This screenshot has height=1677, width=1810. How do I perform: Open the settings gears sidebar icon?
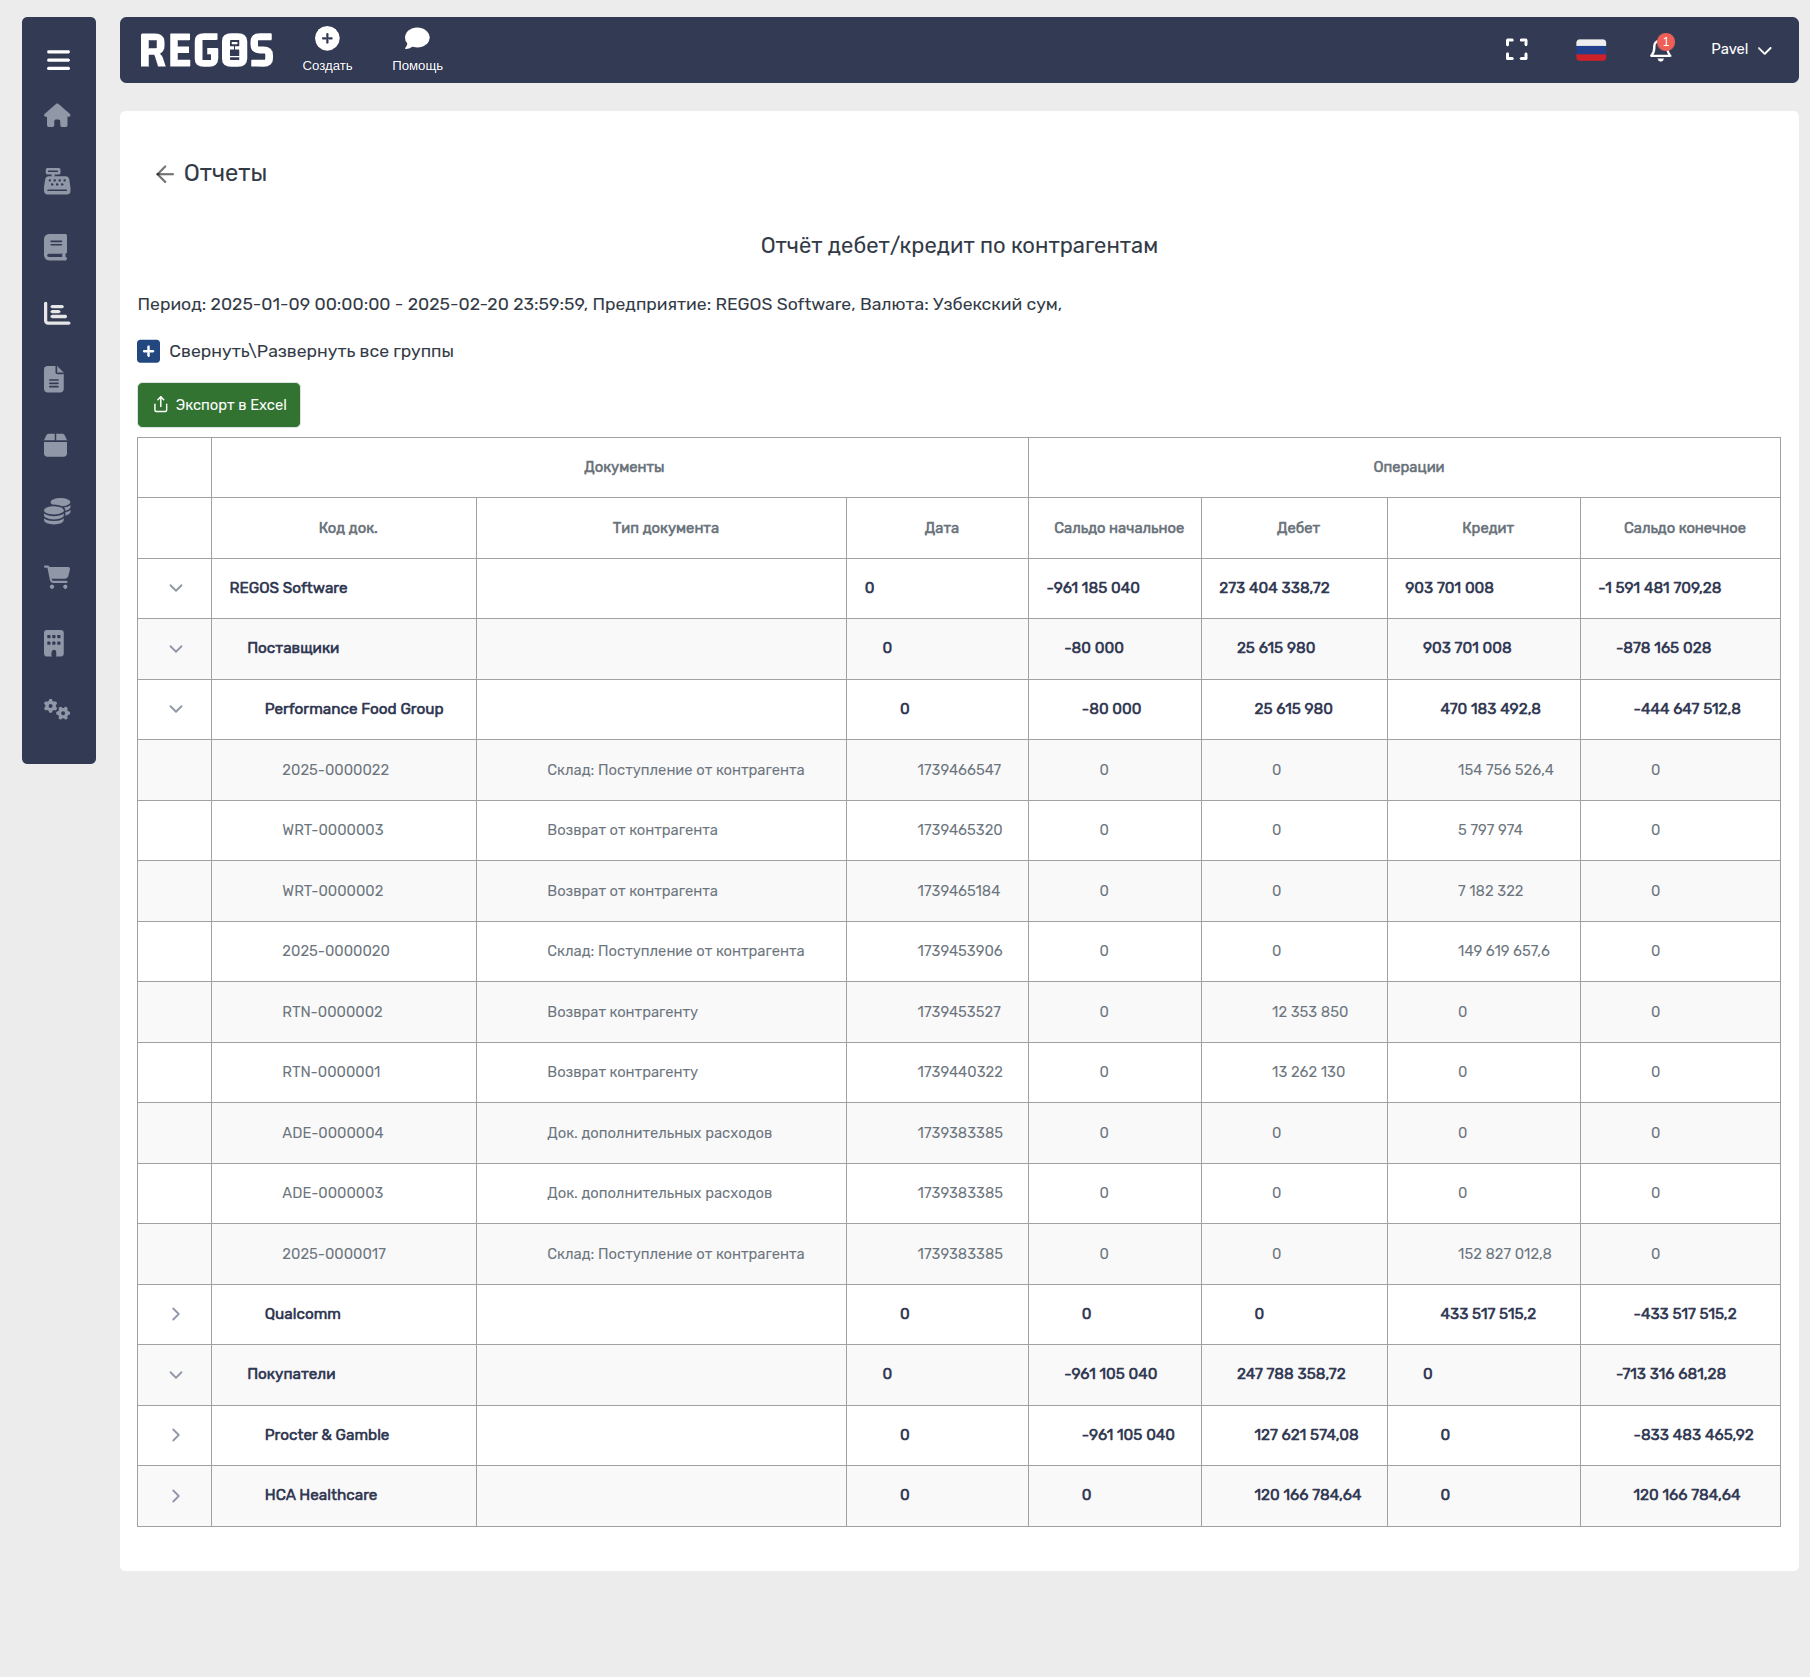point(57,710)
